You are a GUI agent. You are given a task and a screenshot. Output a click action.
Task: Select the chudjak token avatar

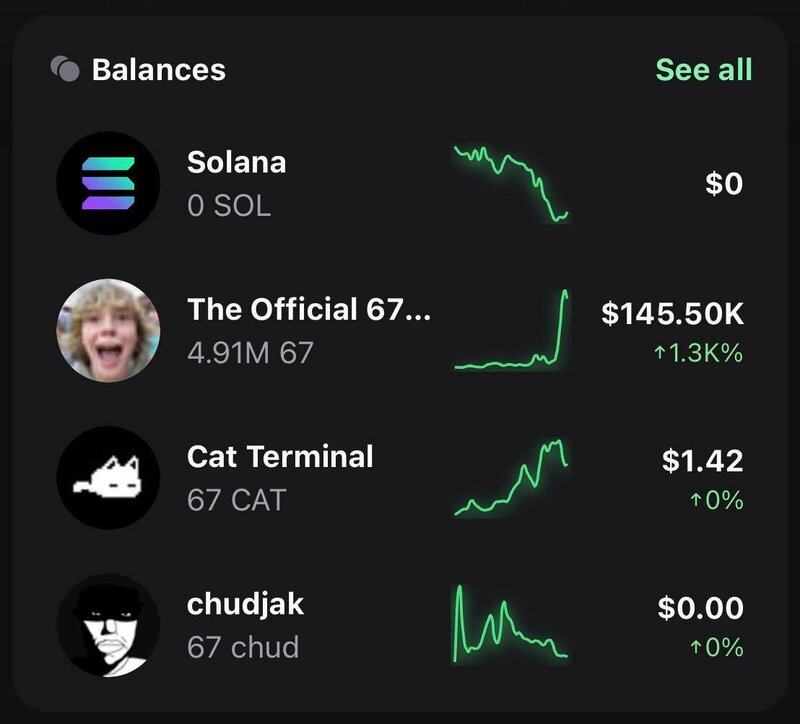(107, 625)
